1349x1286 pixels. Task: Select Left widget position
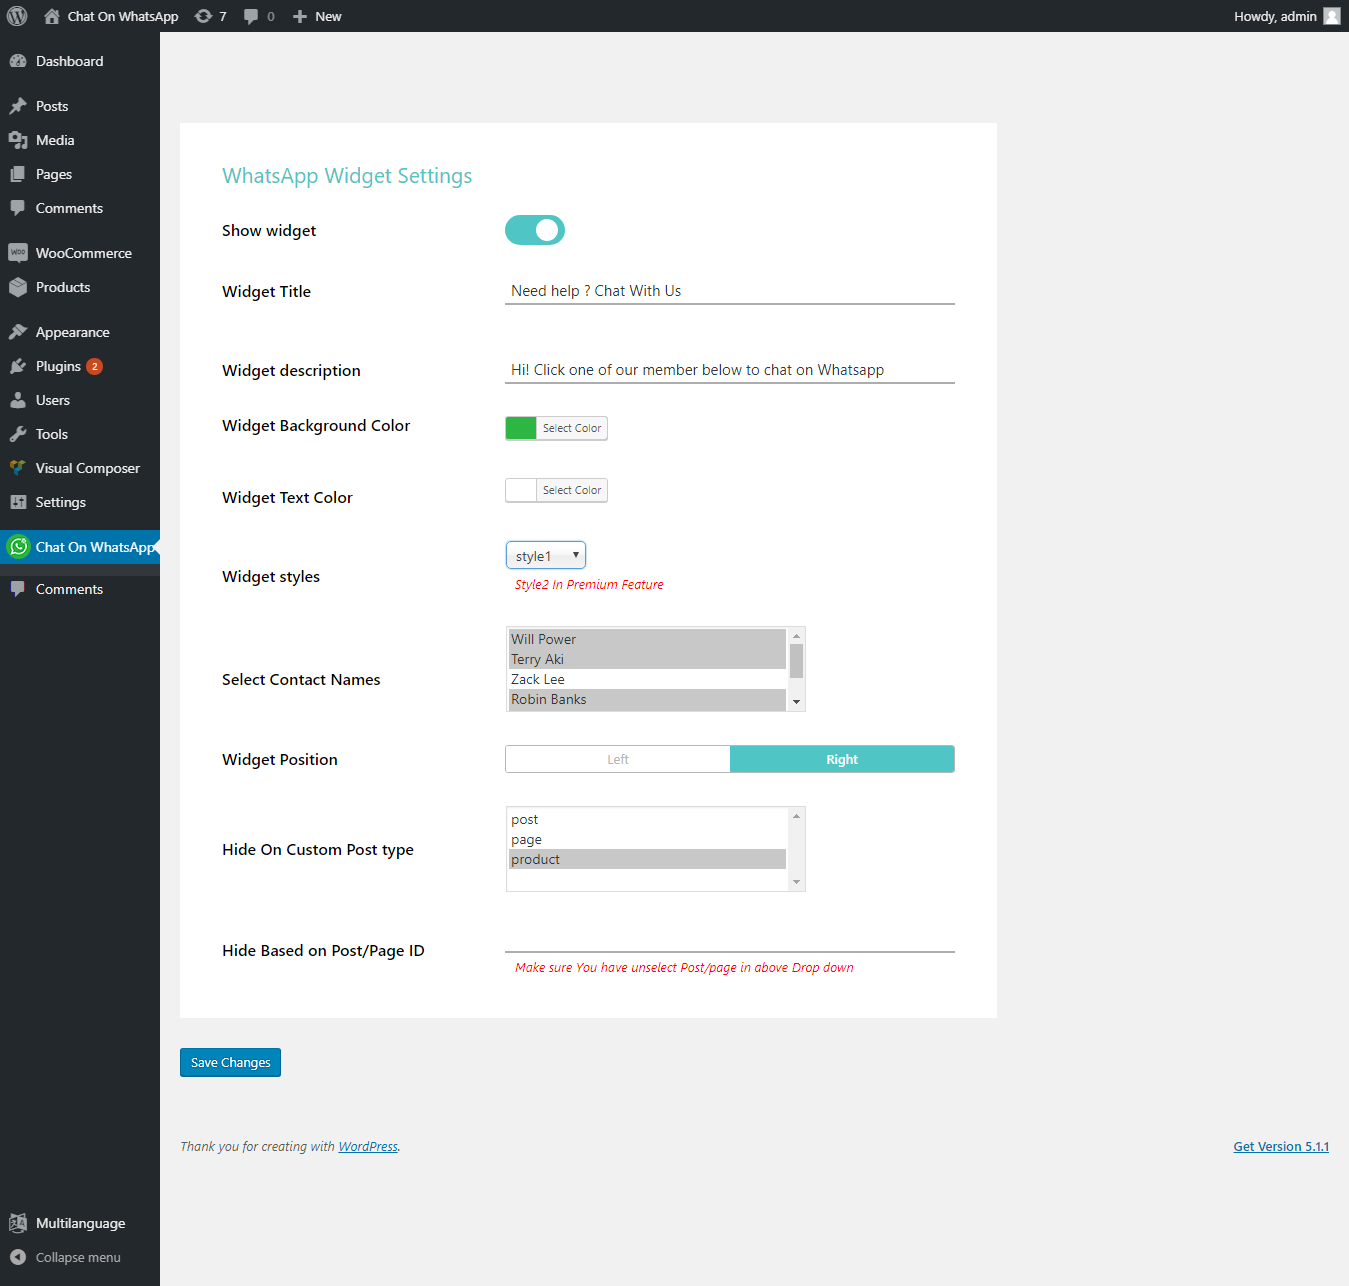coord(618,759)
